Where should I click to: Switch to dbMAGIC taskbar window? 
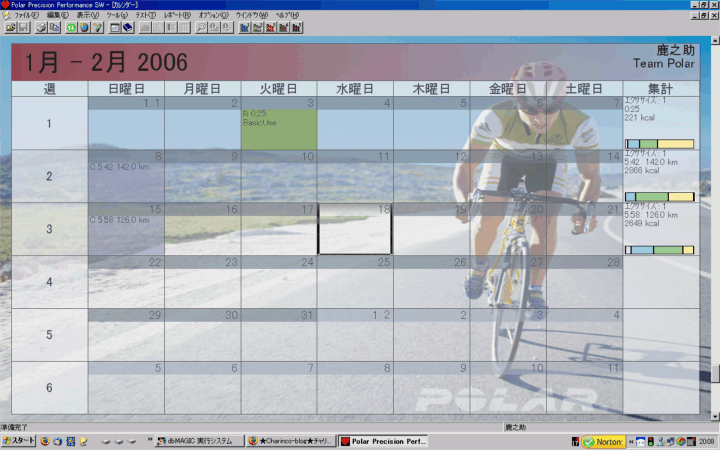197,440
